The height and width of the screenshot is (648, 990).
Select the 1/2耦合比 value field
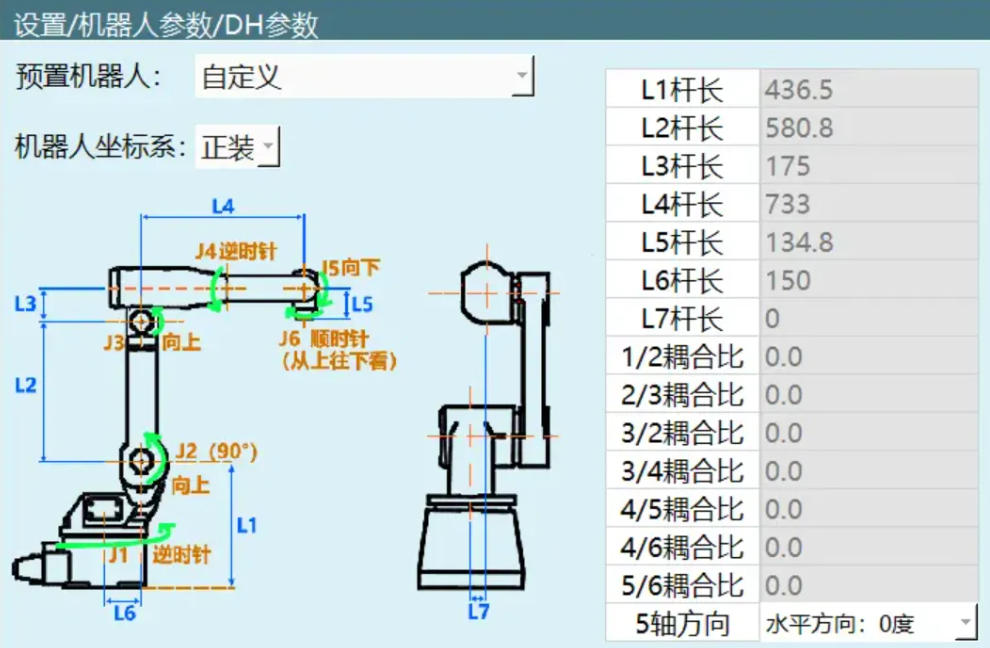(867, 356)
